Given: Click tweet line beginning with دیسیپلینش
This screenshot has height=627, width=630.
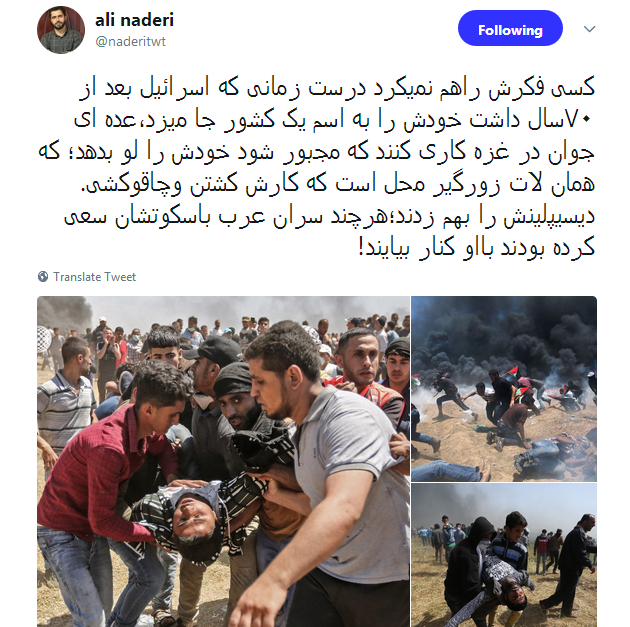Looking at the screenshot, I should (x=329, y=216).
